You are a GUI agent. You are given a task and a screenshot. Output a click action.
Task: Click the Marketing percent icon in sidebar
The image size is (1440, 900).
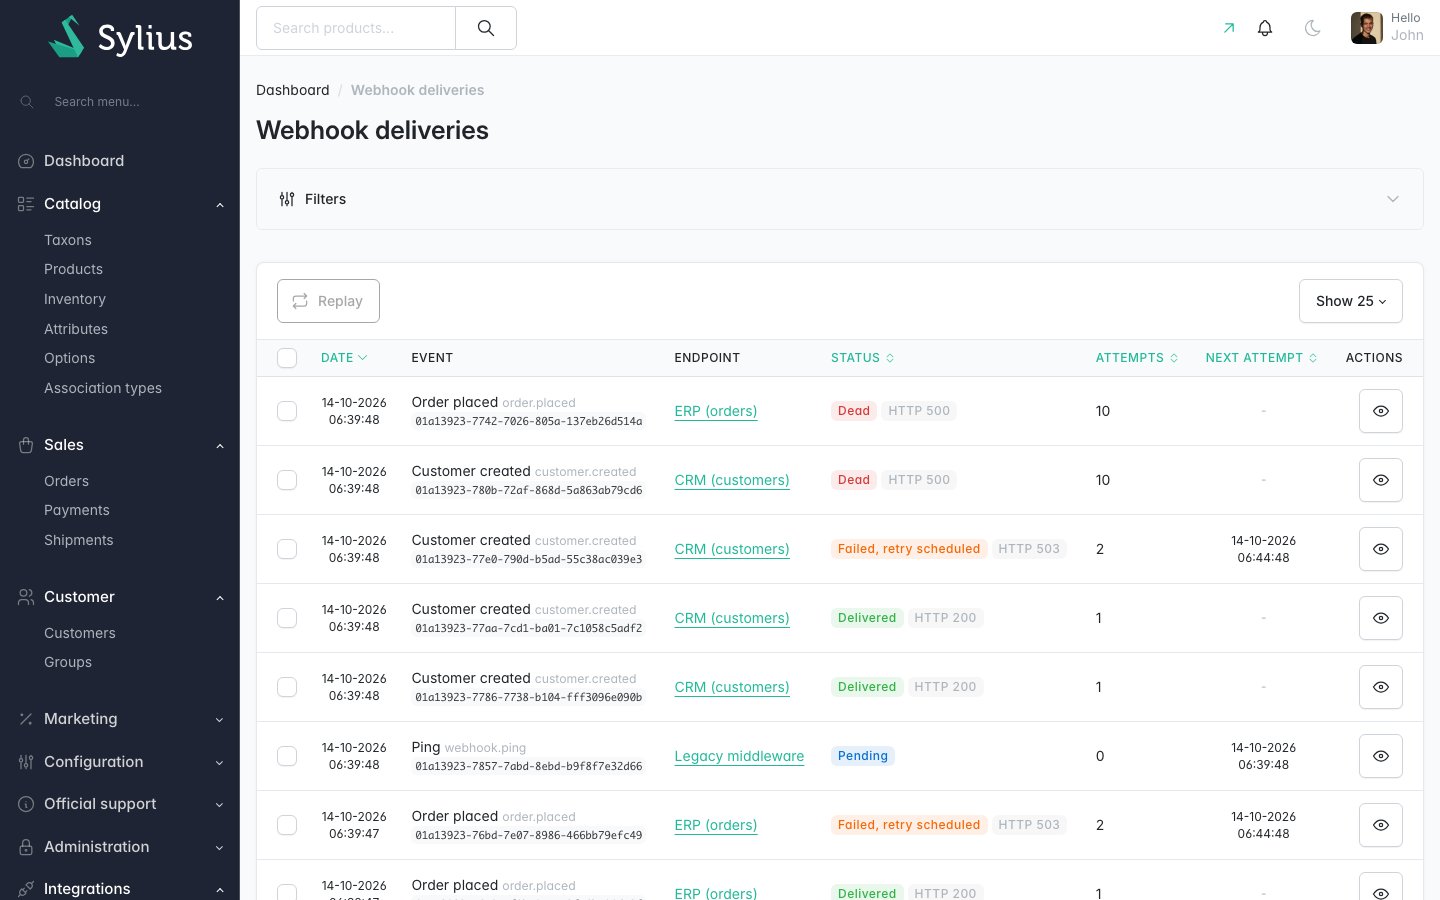coord(26,719)
